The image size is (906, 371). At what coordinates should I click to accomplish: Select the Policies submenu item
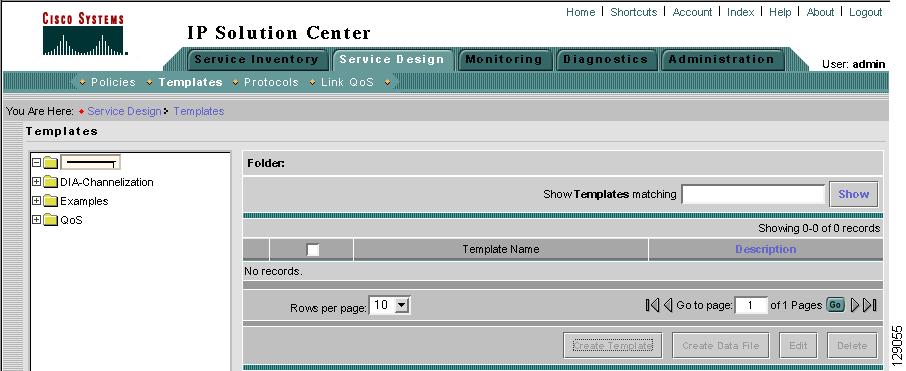[x=113, y=83]
